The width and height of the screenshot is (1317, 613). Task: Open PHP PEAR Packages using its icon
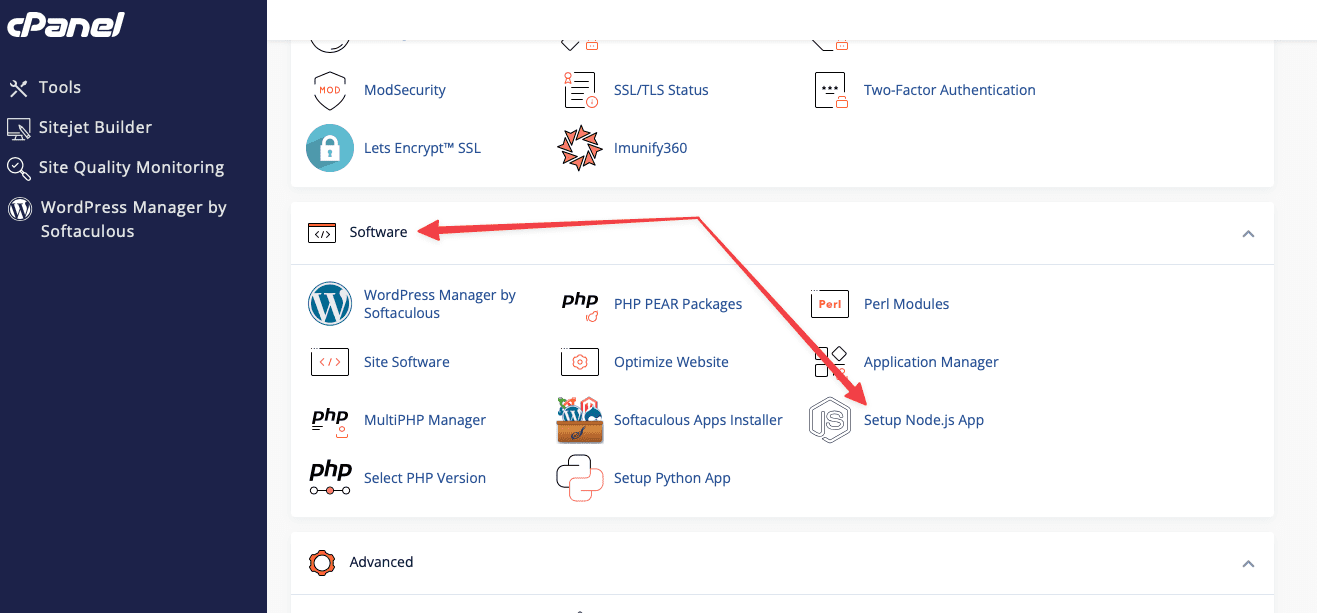click(x=580, y=303)
